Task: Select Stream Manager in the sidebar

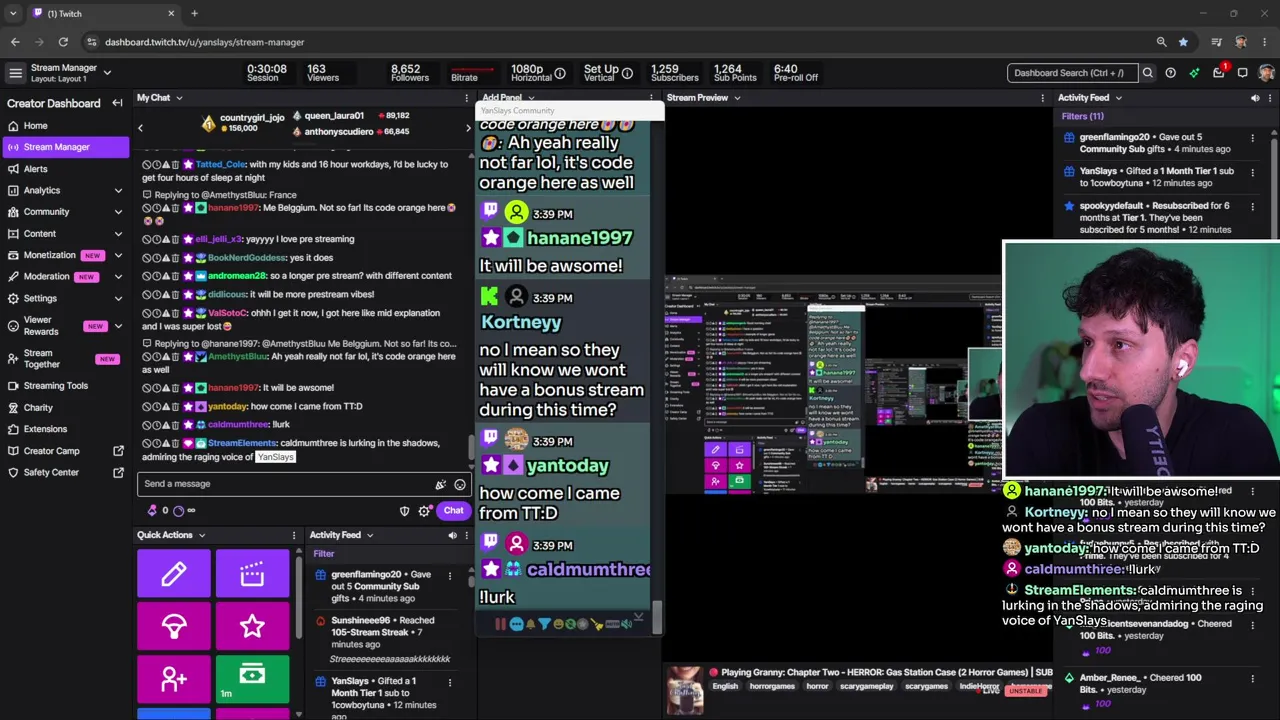Action: pos(65,147)
